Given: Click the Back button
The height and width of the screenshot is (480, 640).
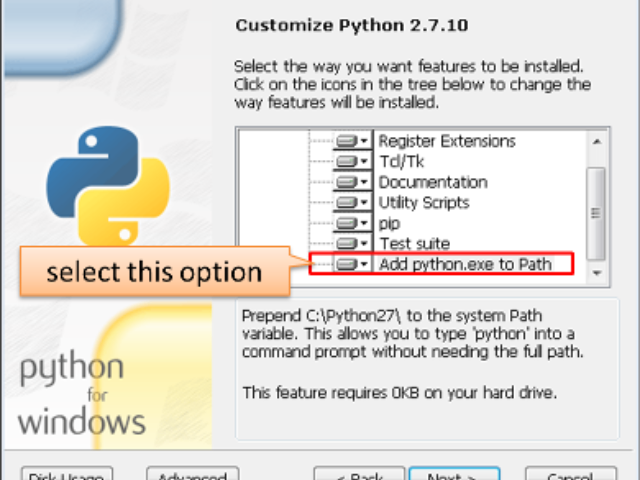Looking at the screenshot, I should click(x=360, y=473).
